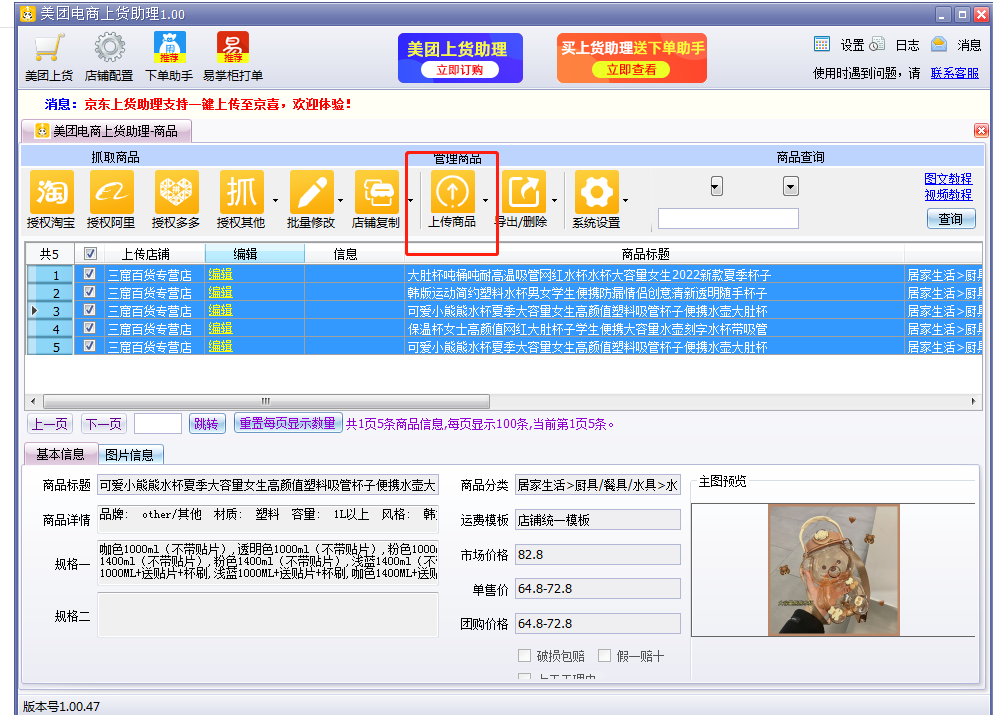Select row 2 title 韩版运动简约塑料水杯
993x715 pixels.
click(587, 293)
